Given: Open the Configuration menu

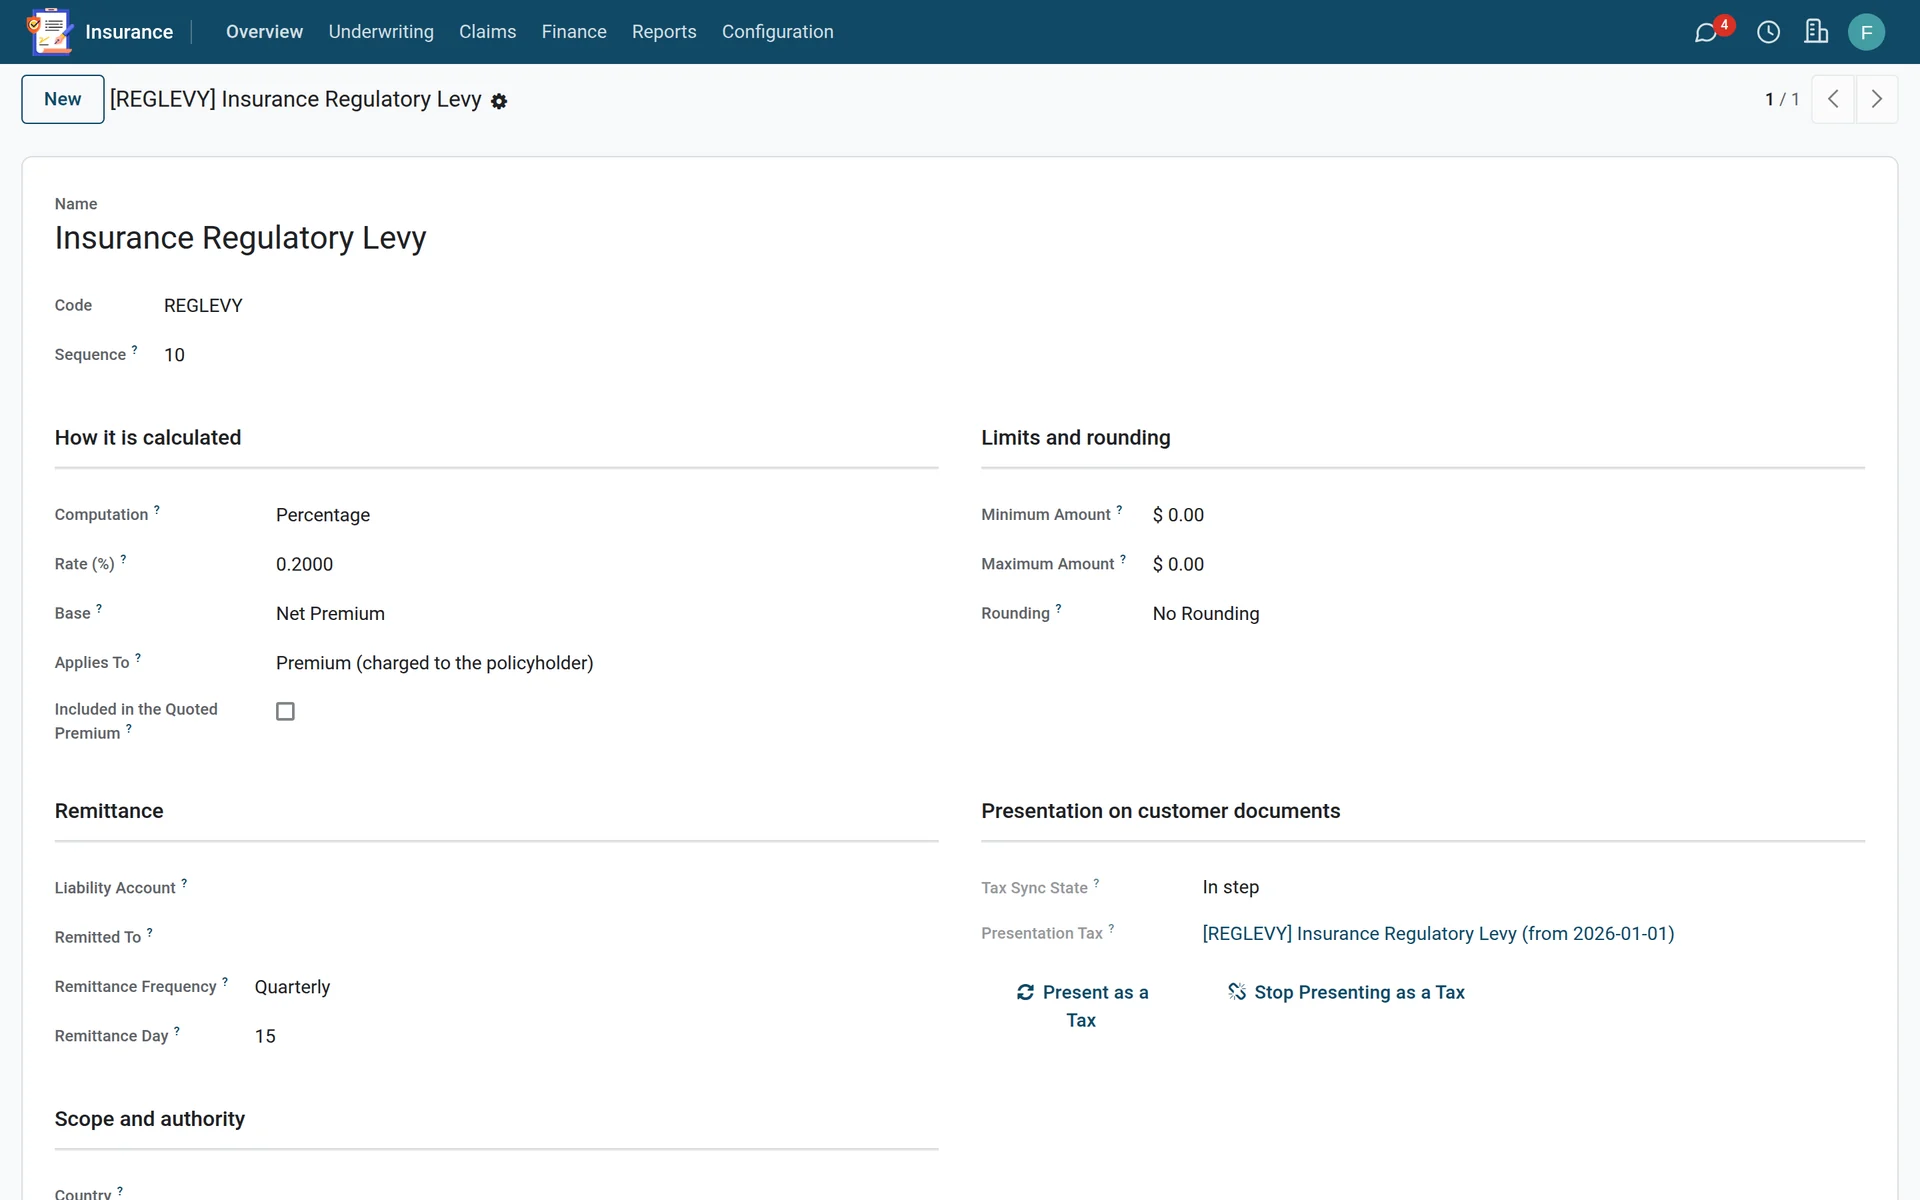Looking at the screenshot, I should [777, 32].
